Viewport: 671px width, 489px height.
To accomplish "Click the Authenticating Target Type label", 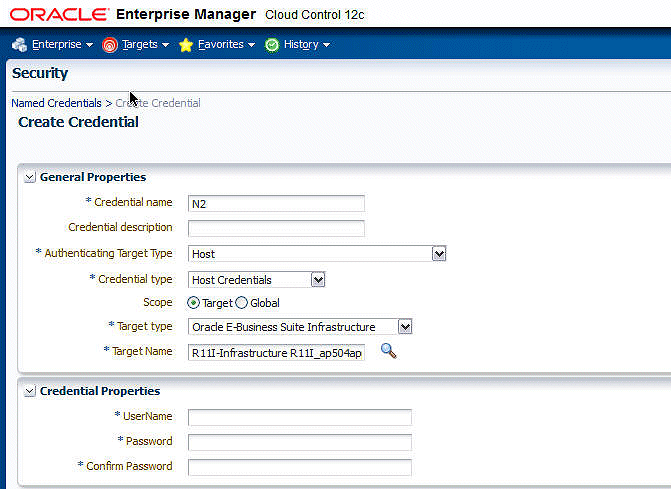I will click(108, 253).
